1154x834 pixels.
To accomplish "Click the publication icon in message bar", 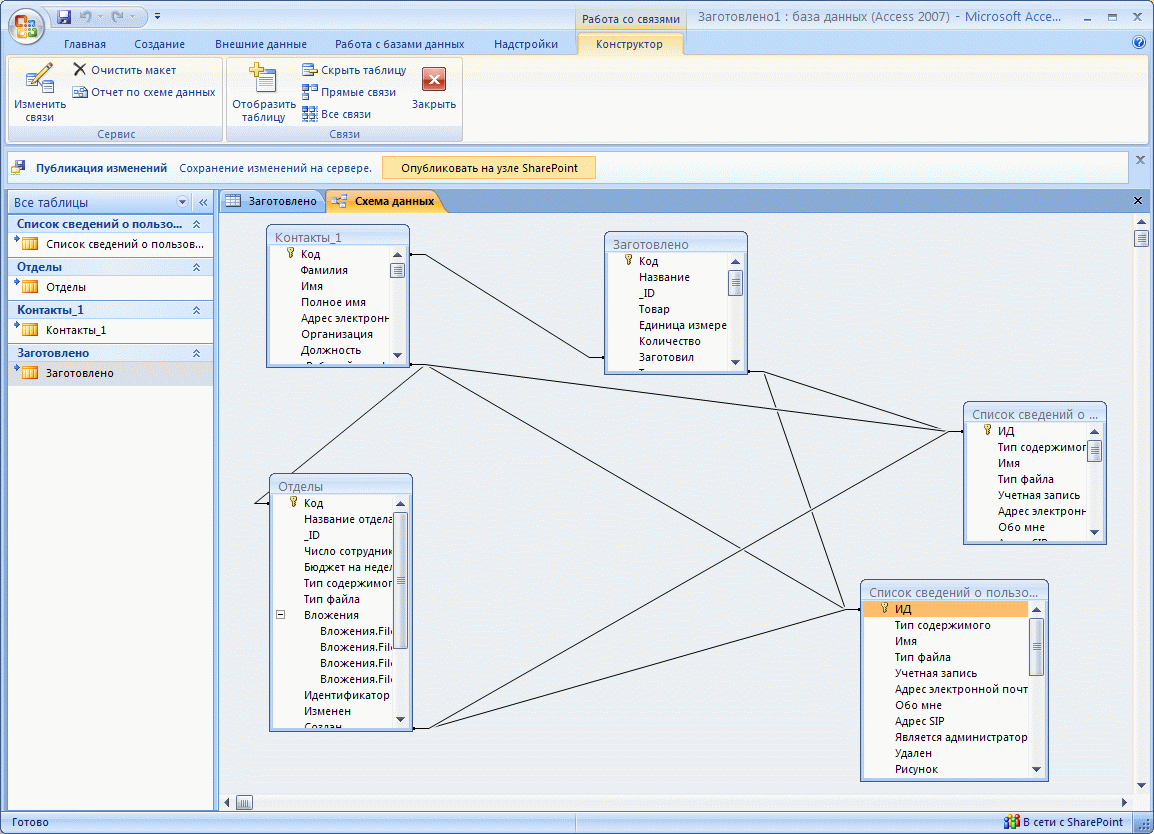I will tap(18, 168).
